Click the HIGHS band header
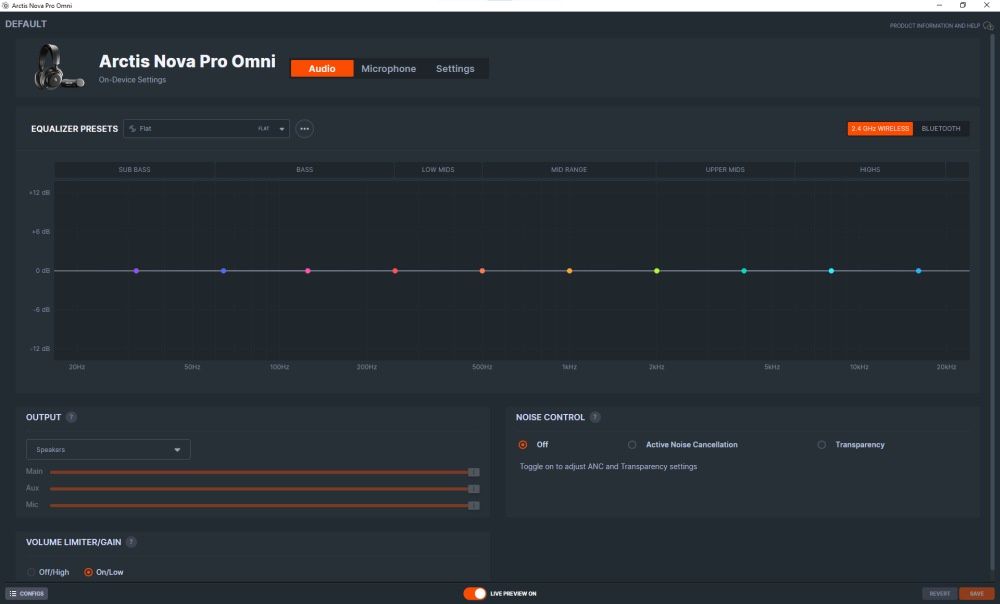 [870, 170]
